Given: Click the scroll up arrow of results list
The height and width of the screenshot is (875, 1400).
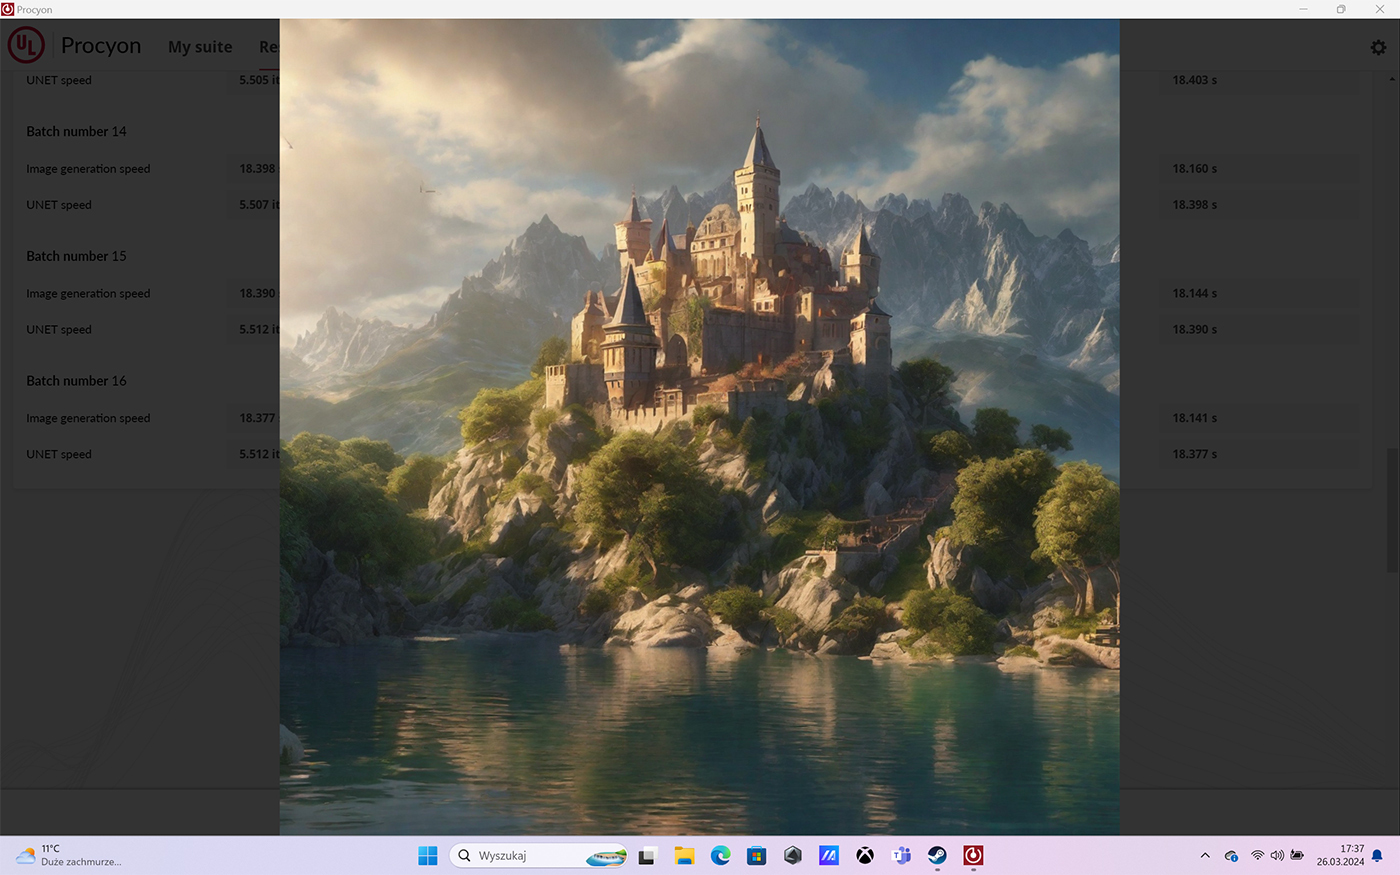Looking at the screenshot, I should (1392, 79).
